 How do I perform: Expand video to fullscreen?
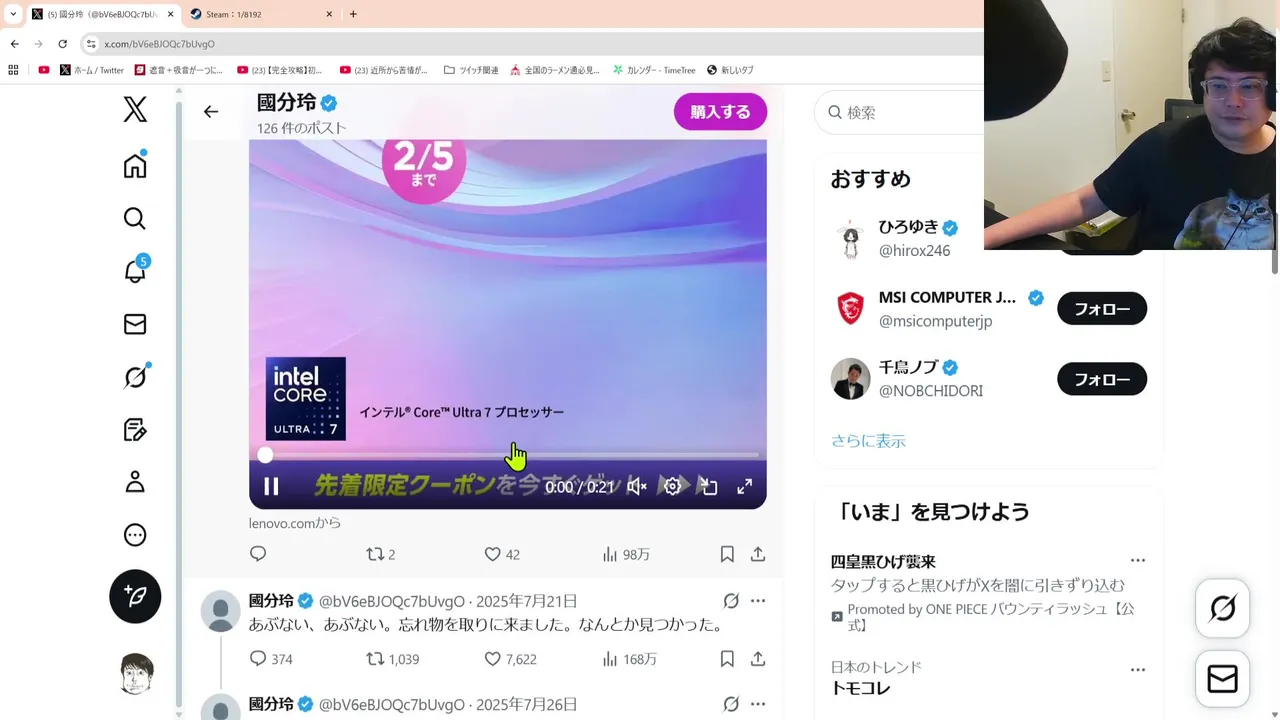(745, 487)
